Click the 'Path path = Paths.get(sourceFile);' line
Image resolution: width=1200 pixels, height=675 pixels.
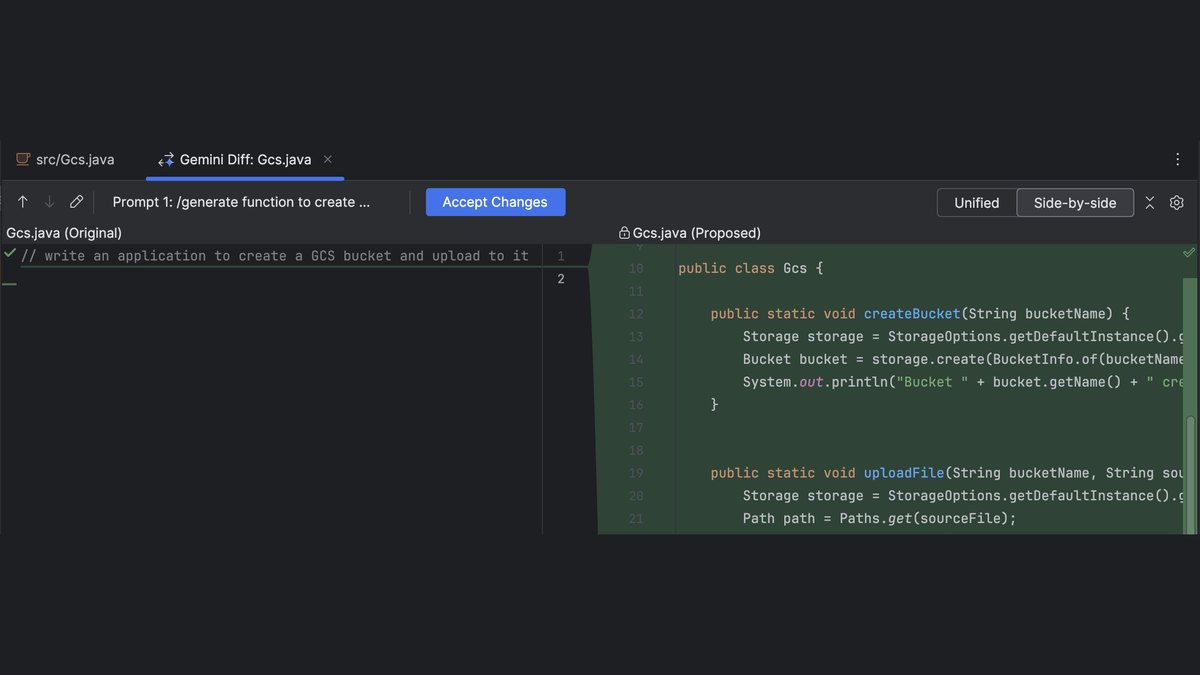coord(879,518)
